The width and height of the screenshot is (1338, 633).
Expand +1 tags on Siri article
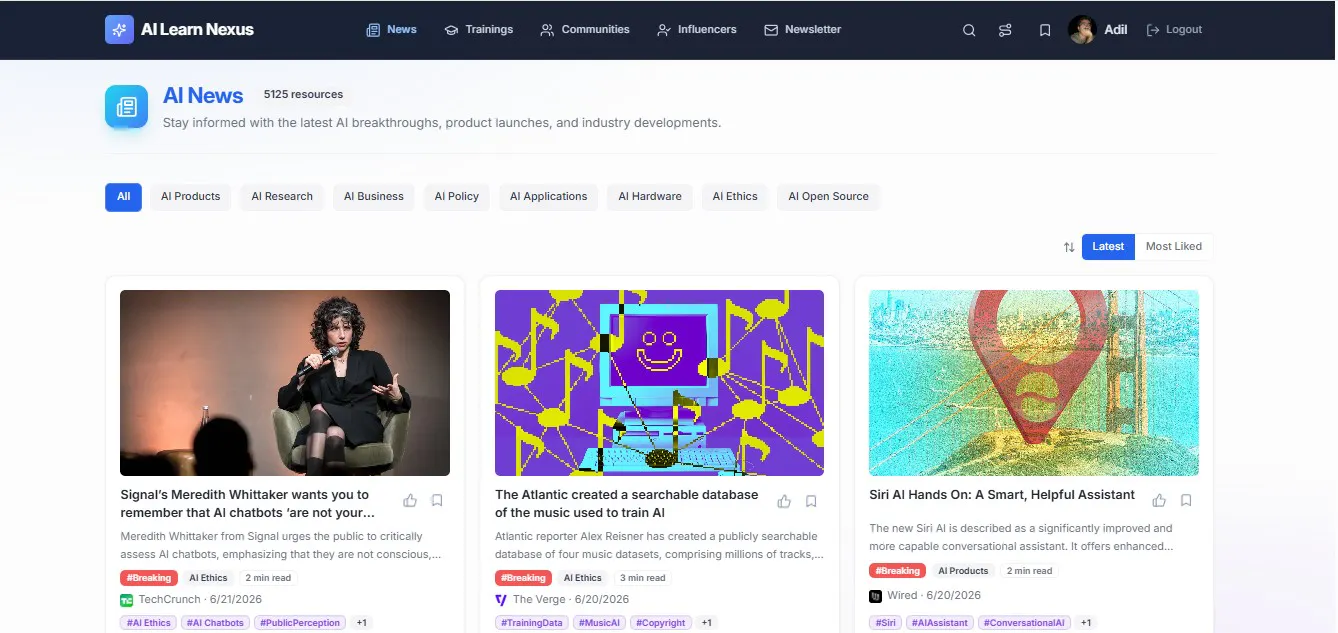(x=1086, y=623)
